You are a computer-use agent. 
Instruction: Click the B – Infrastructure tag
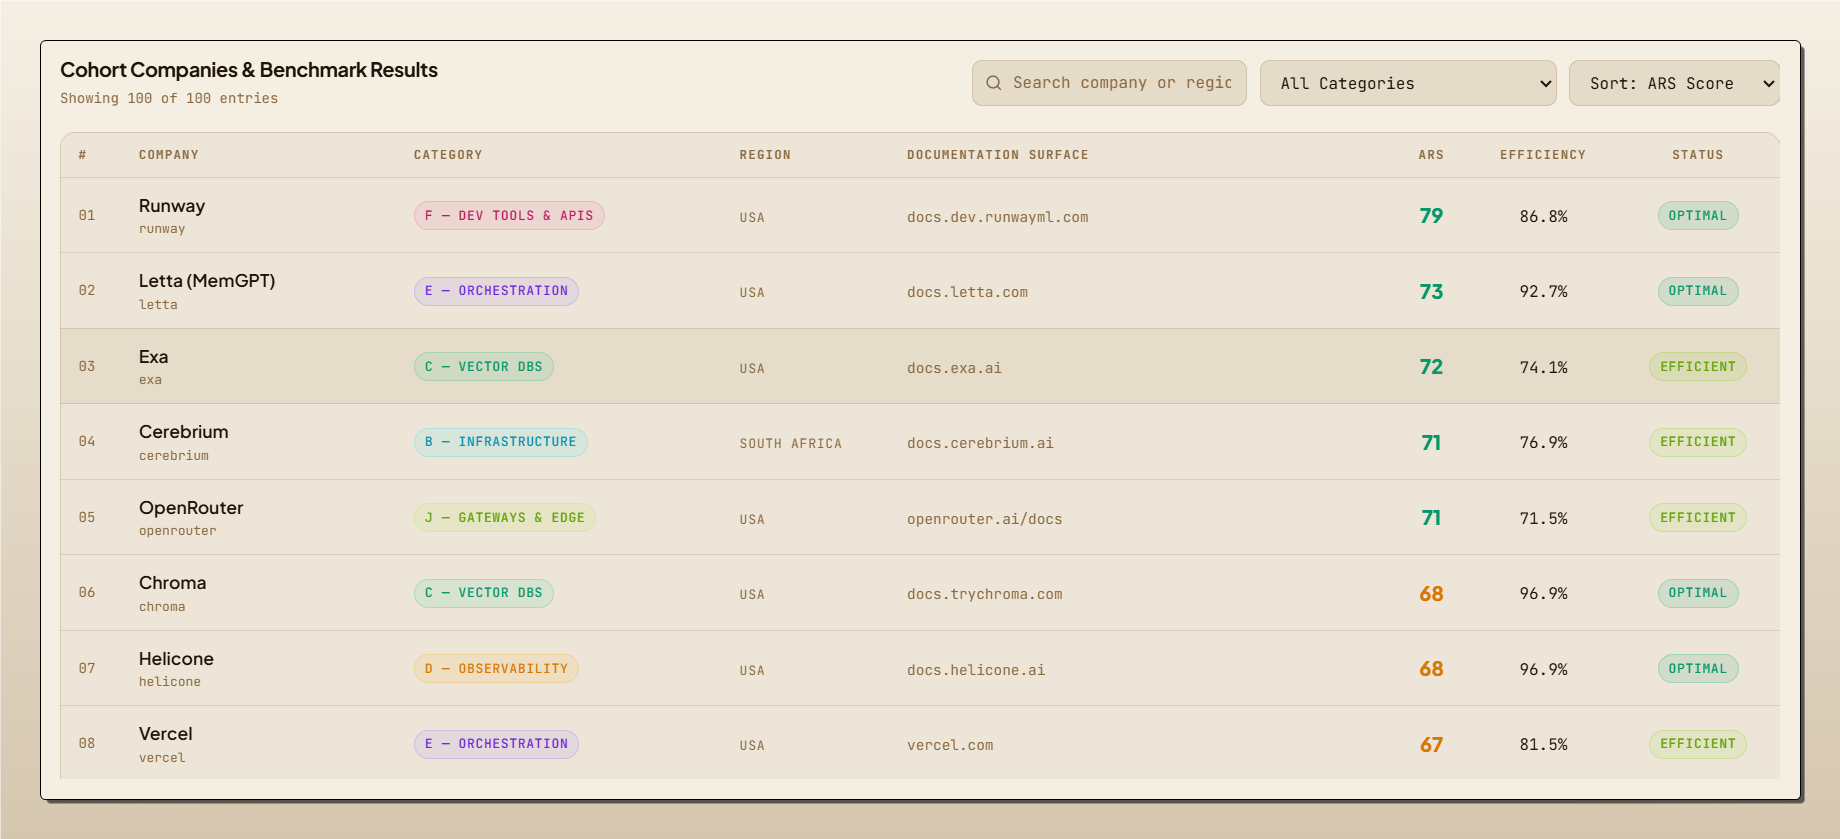tap(501, 442)
